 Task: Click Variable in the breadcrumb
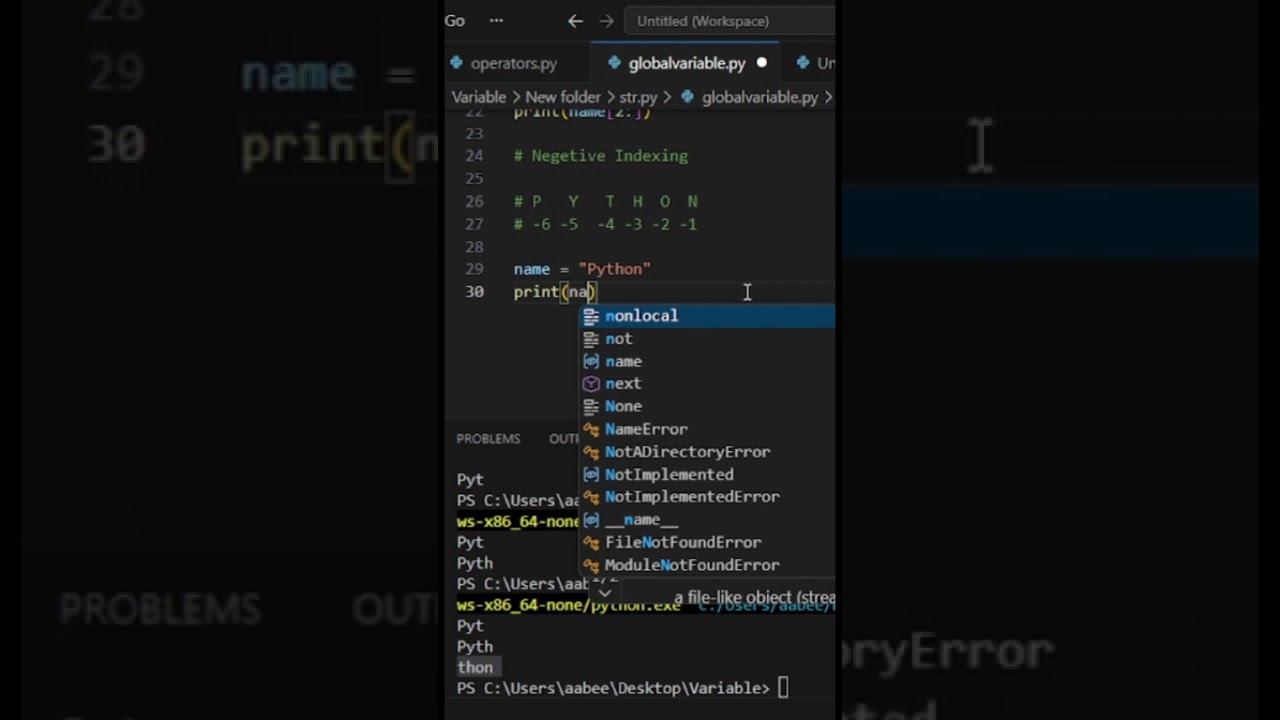pos(478,97)
